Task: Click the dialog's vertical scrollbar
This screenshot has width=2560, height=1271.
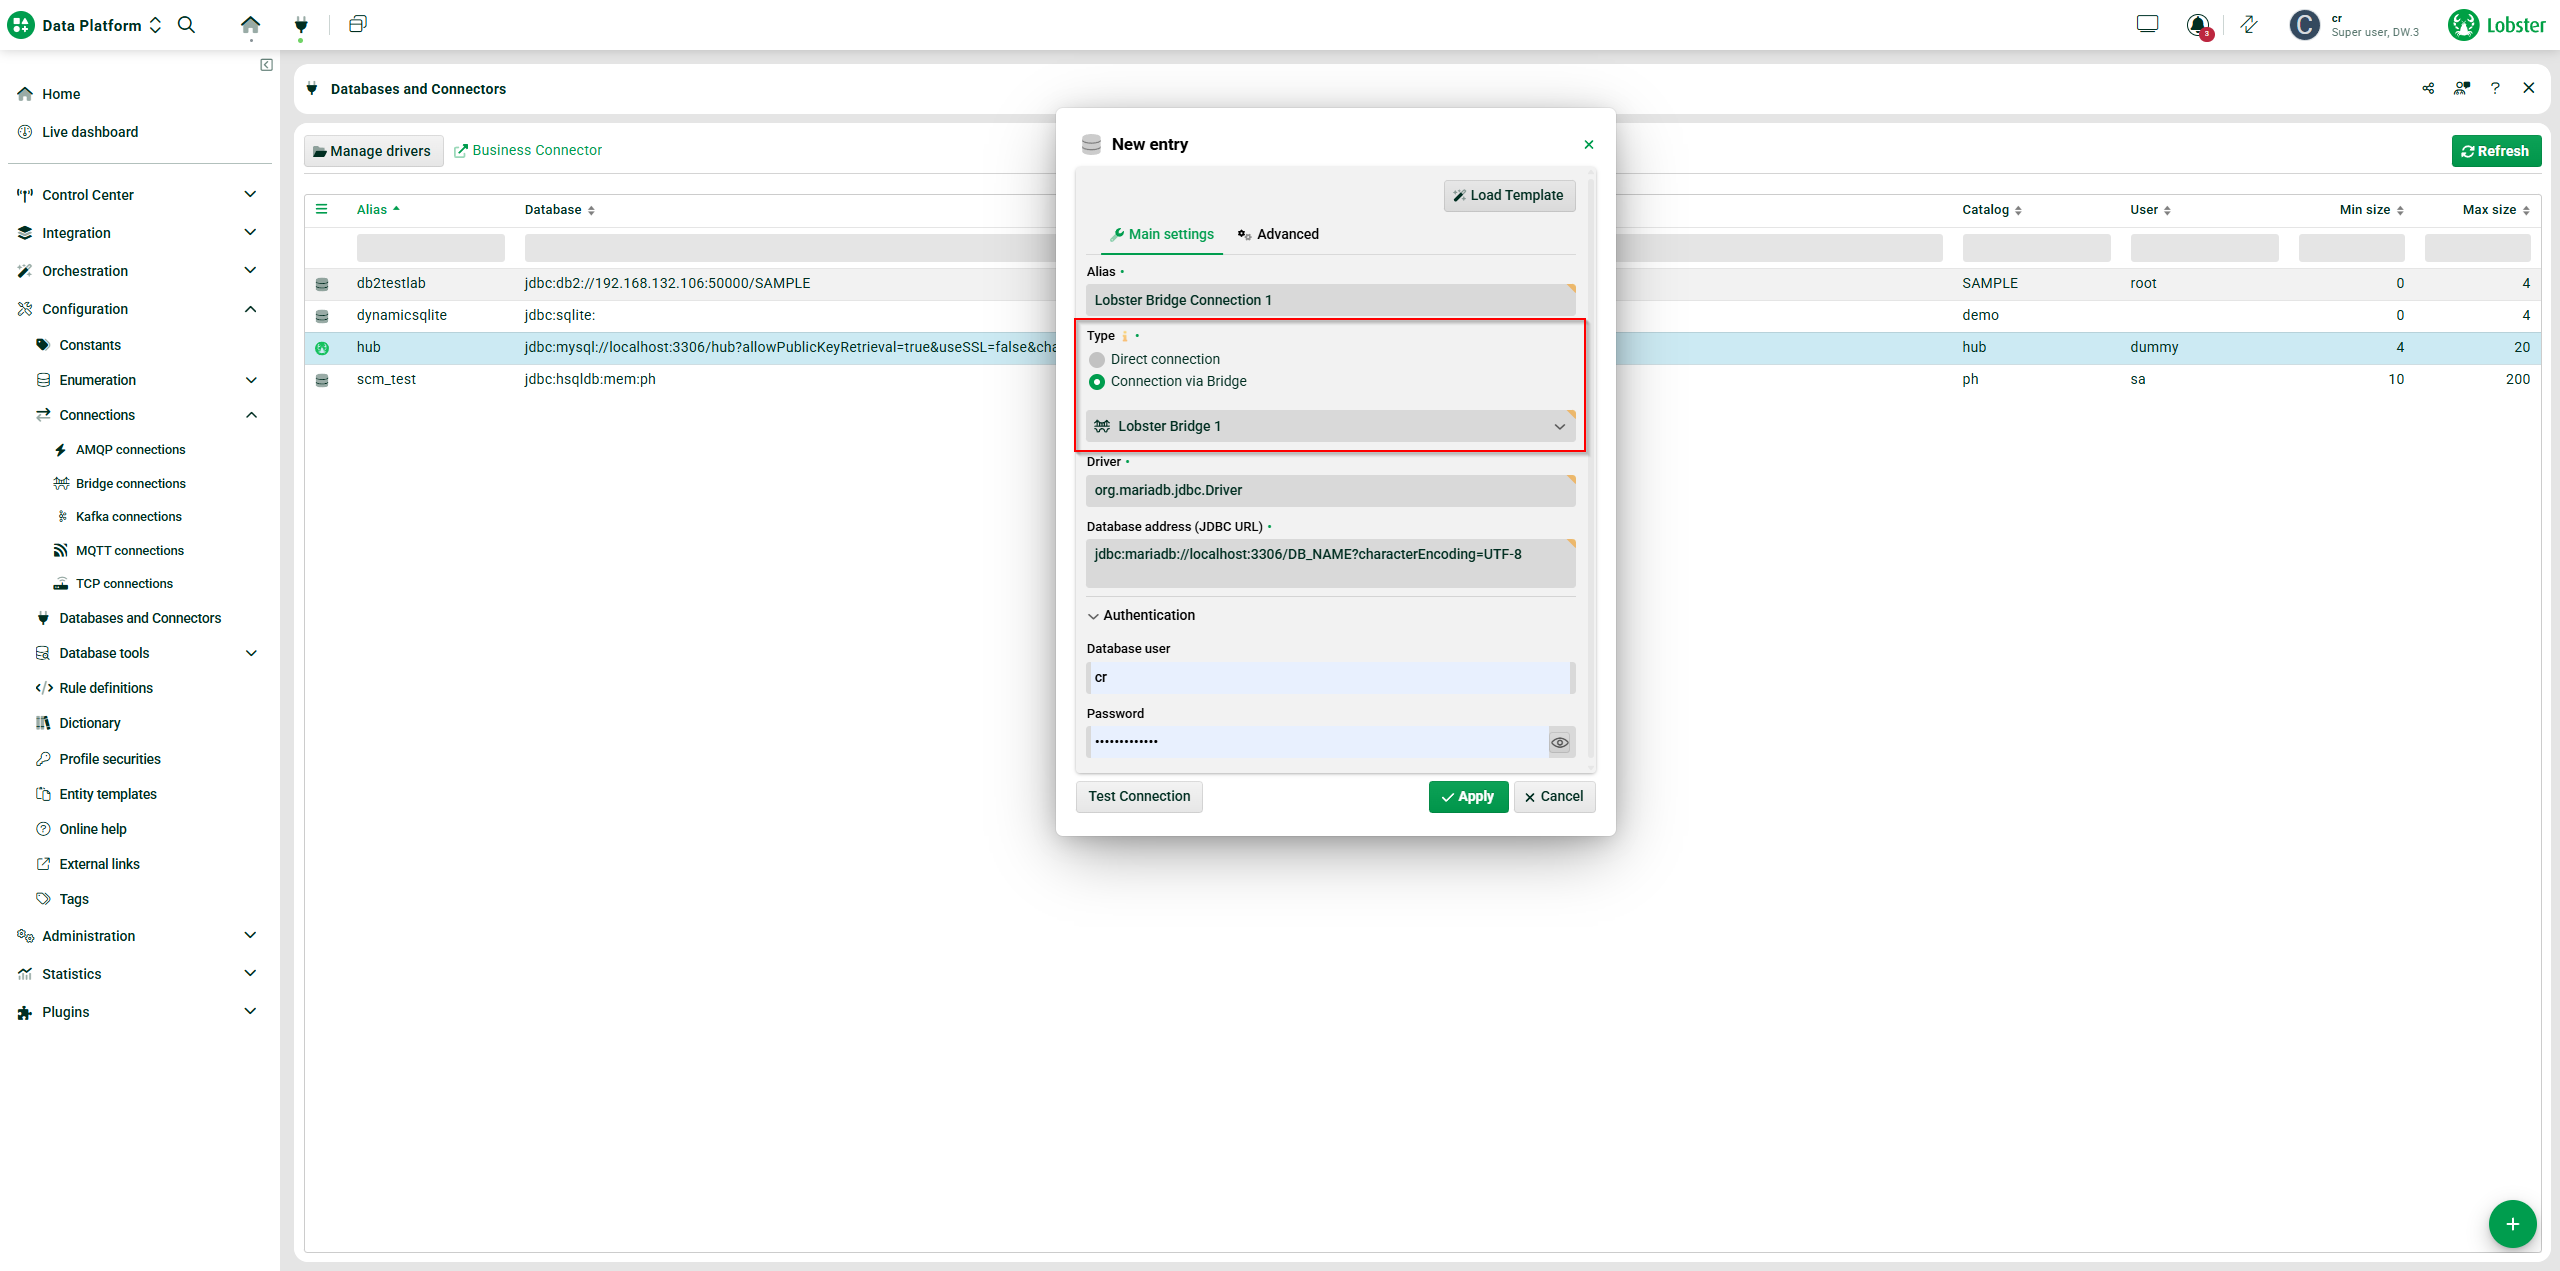Action: pos(1590,470)
